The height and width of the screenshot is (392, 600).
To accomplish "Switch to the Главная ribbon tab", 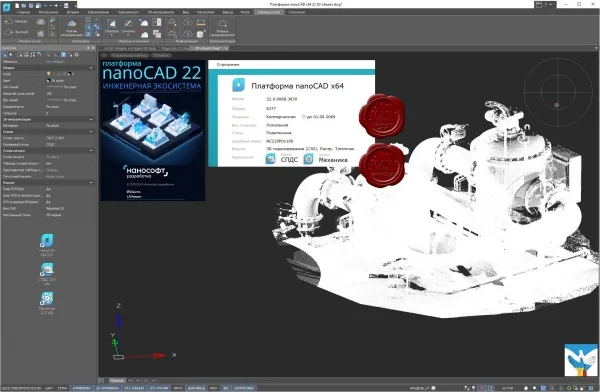I will pyautogui.click(x=23, y=12).
